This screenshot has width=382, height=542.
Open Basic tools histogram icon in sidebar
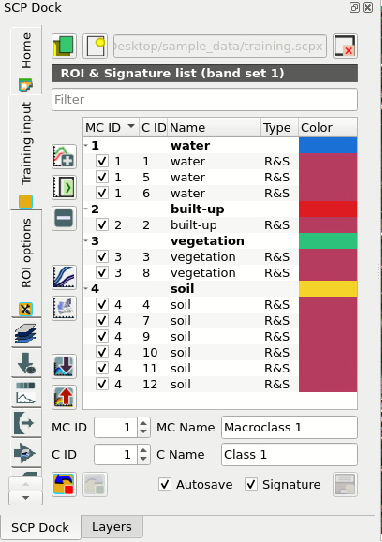26,393
